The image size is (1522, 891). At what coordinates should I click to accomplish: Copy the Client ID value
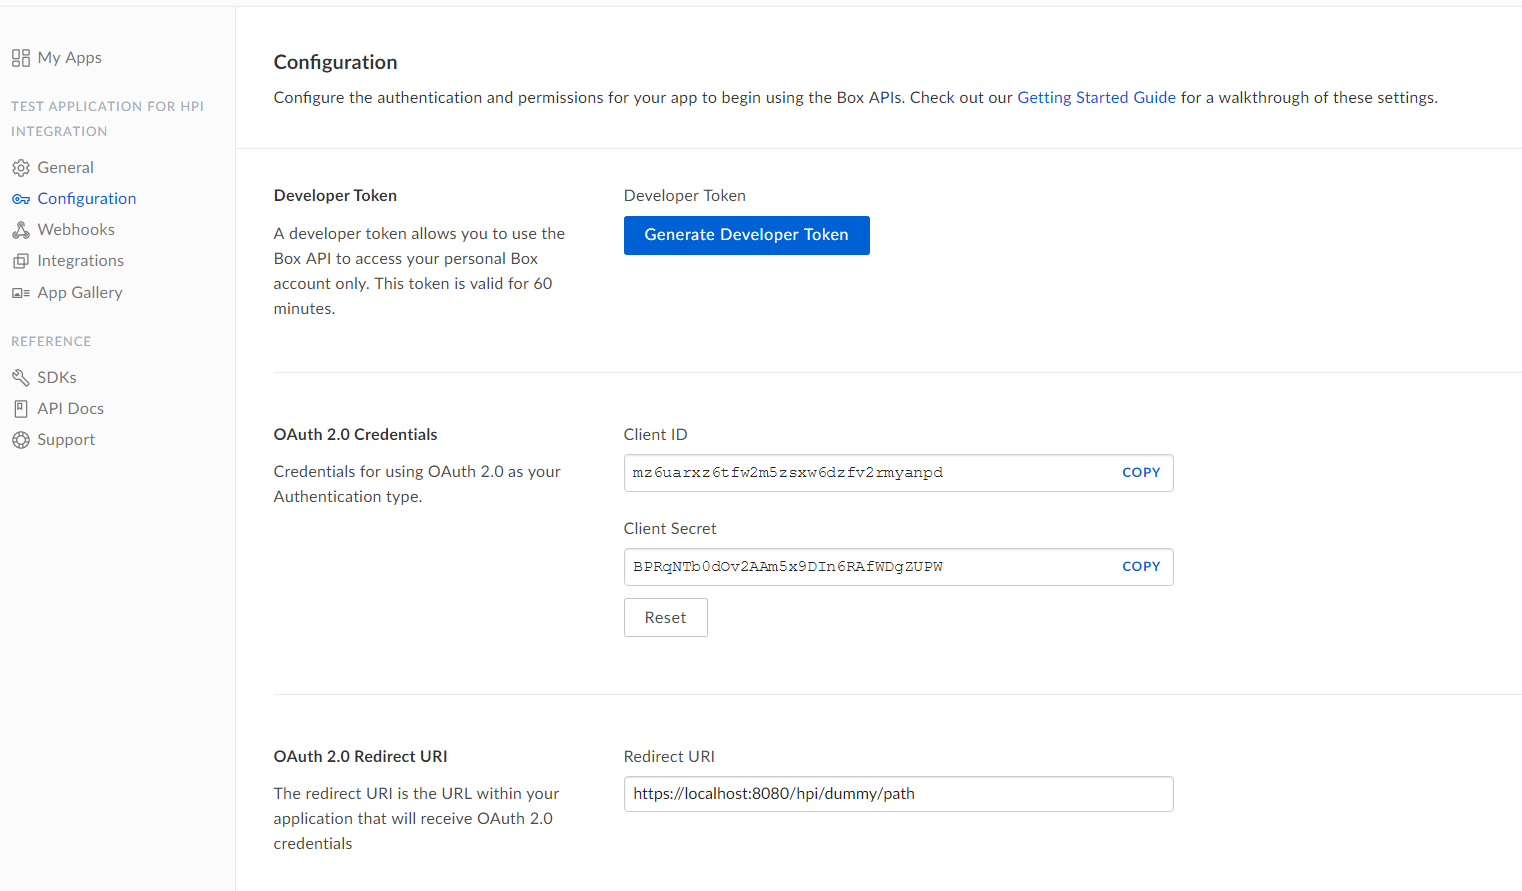(x=1140, y=473)
